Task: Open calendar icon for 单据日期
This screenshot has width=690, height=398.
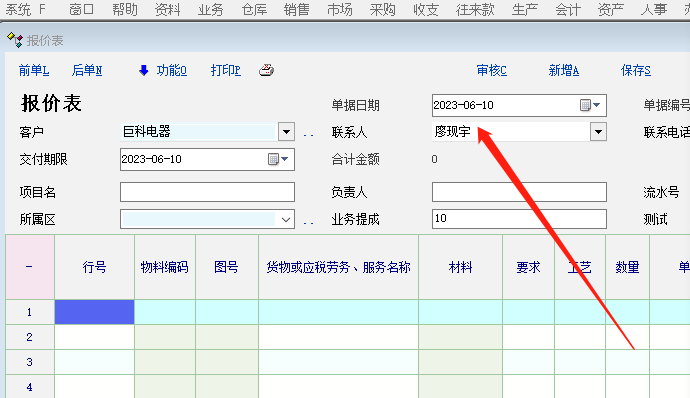Action: 590,105
